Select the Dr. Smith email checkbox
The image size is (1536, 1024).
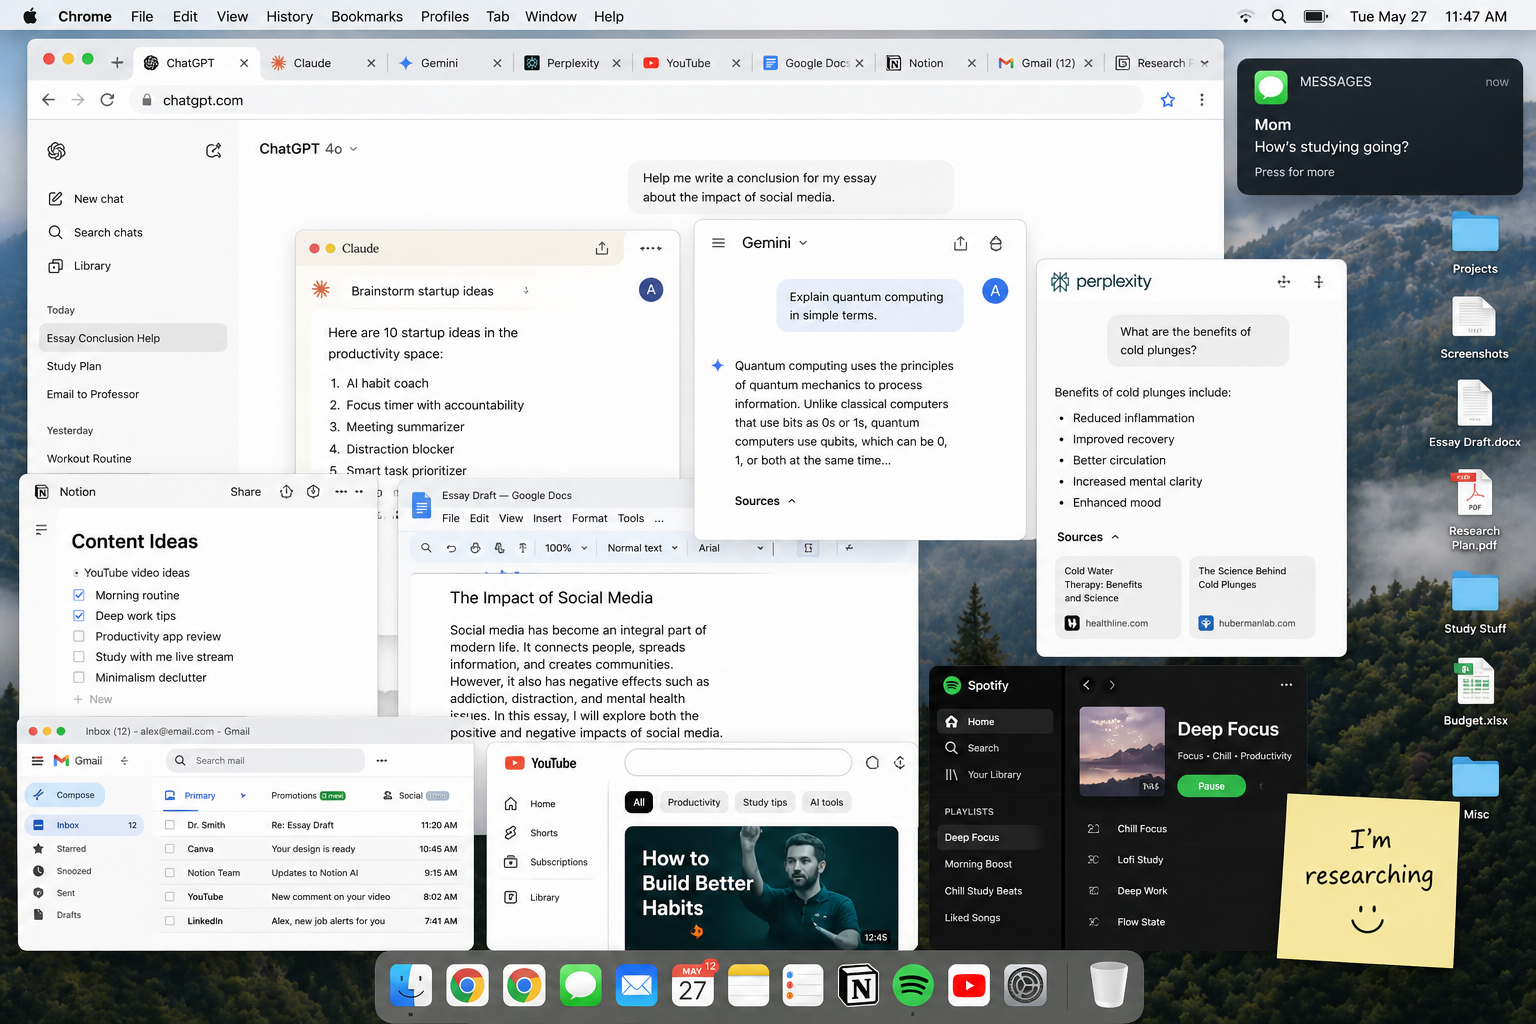pos(169,825)
